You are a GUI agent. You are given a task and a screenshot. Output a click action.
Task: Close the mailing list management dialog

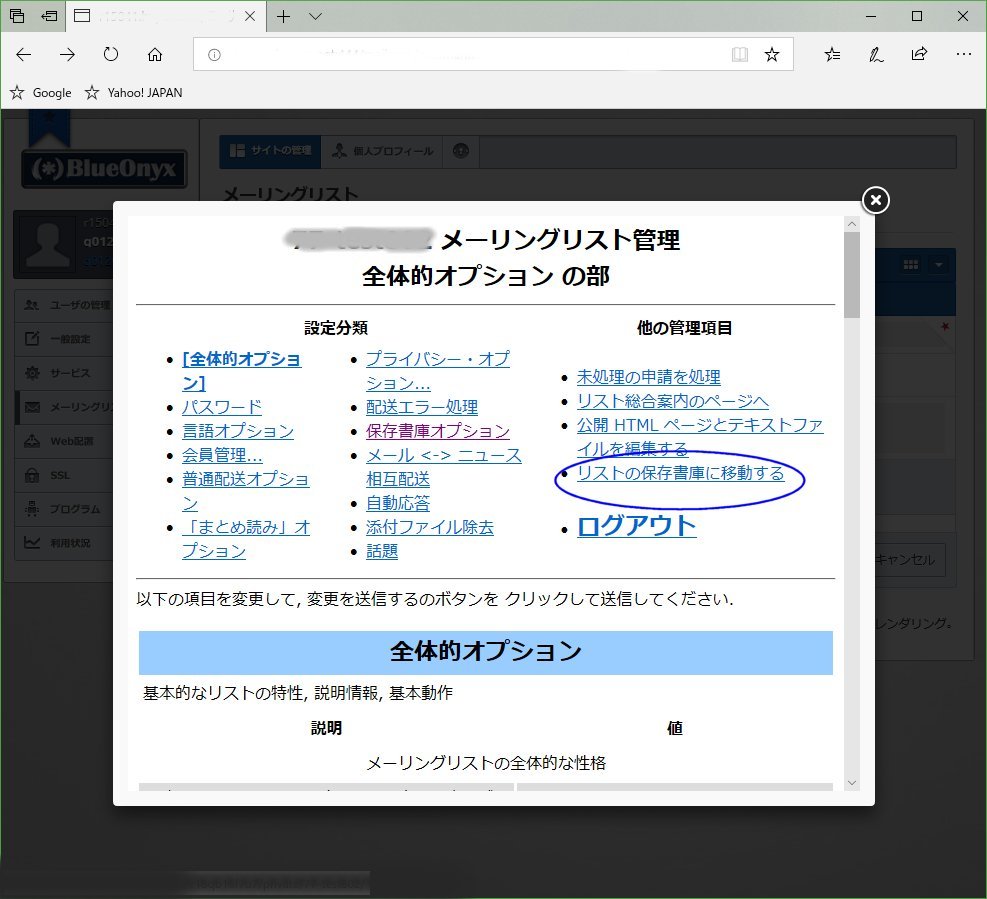[x=874, y=200]
